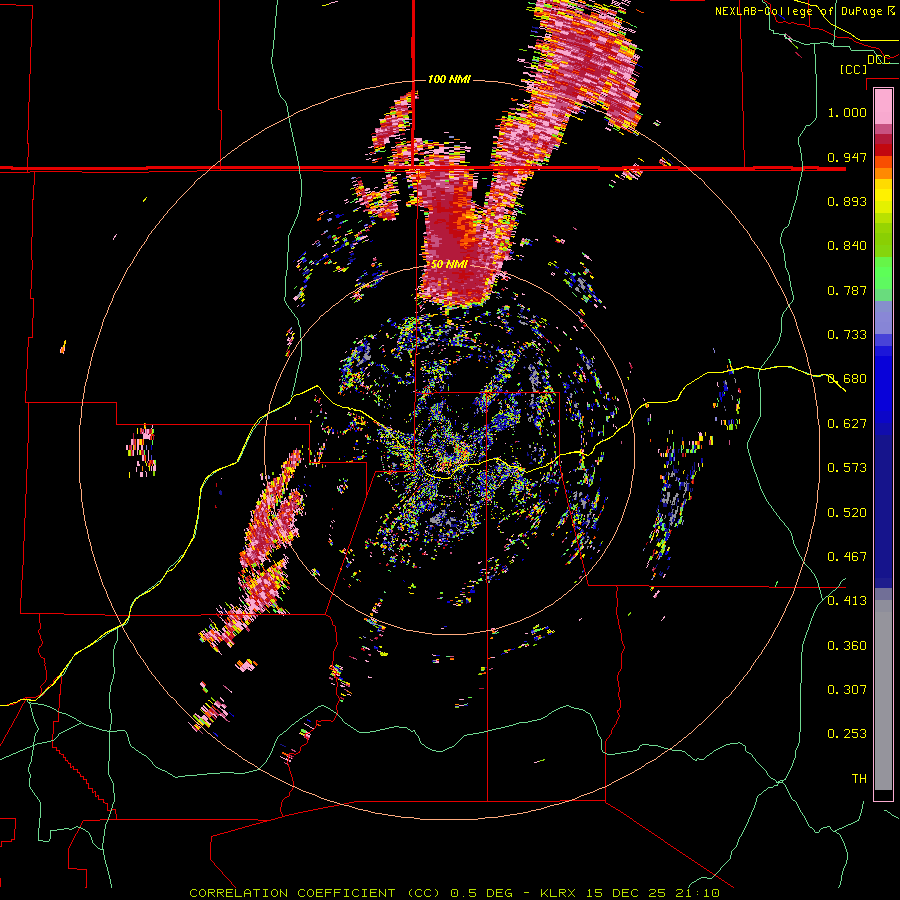The height and width of the screenshot is (900, 900).
Task: Click the 0.307 scale value
Action: click(x=847, y=689)
